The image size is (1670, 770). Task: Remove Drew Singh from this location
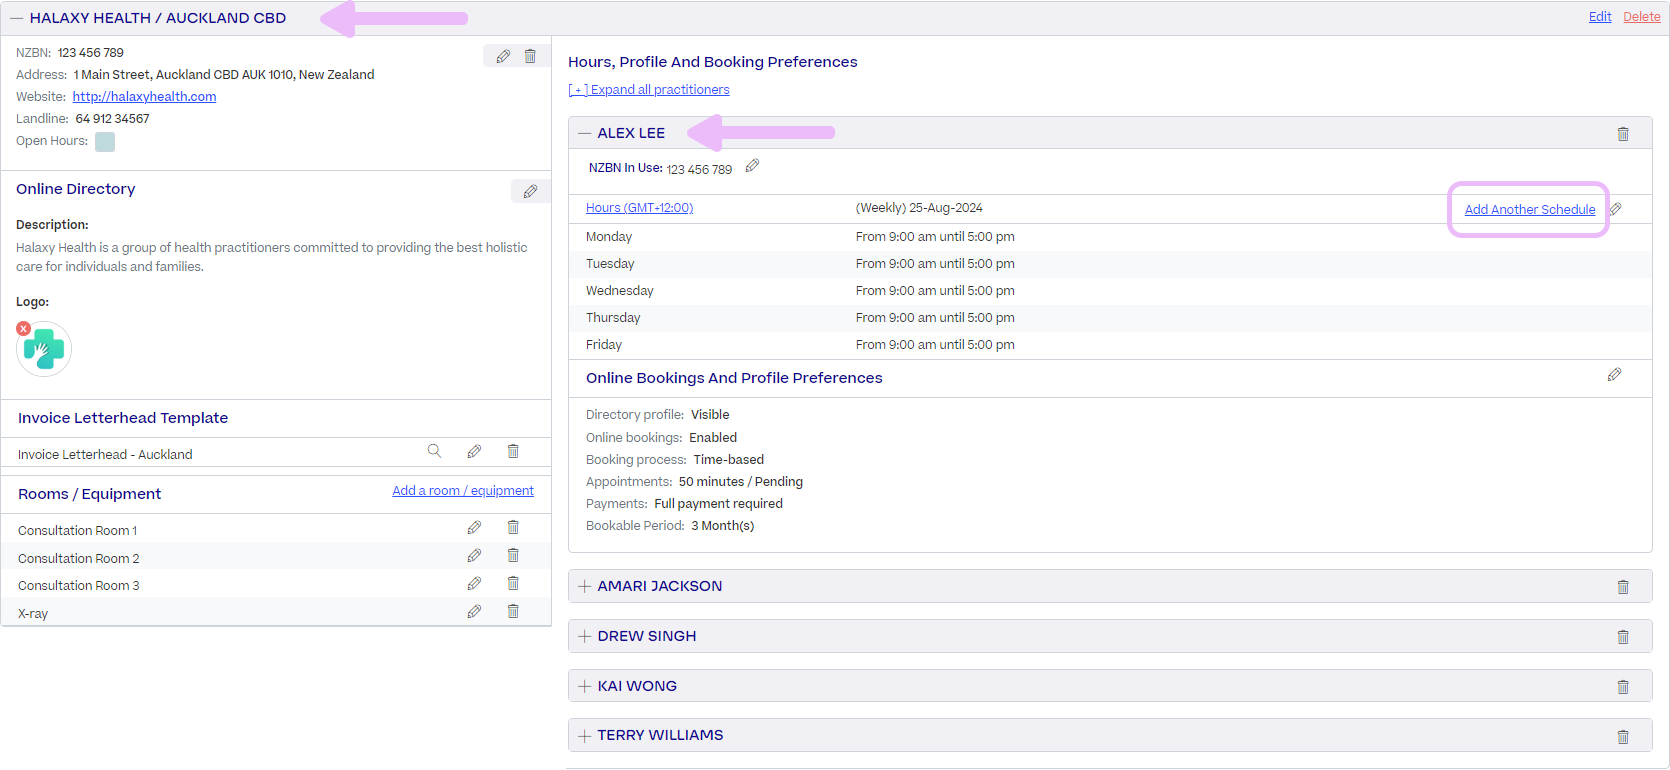point(1623,637)
